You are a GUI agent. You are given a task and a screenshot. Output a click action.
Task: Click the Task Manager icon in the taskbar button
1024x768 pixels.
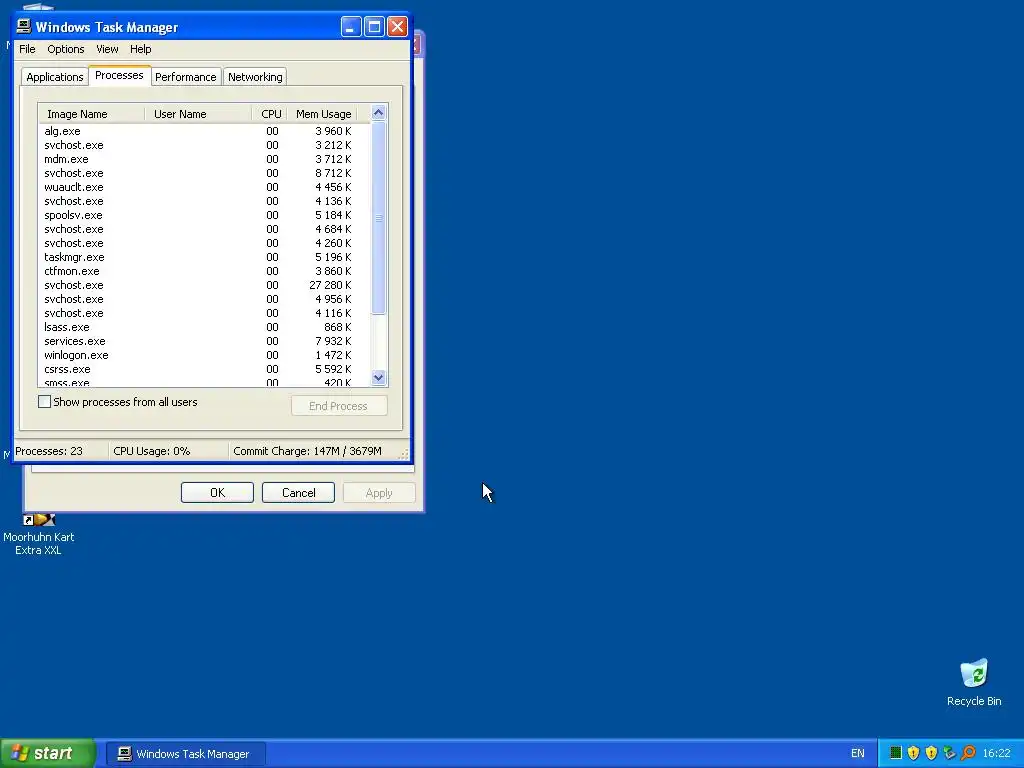[124, 754]
